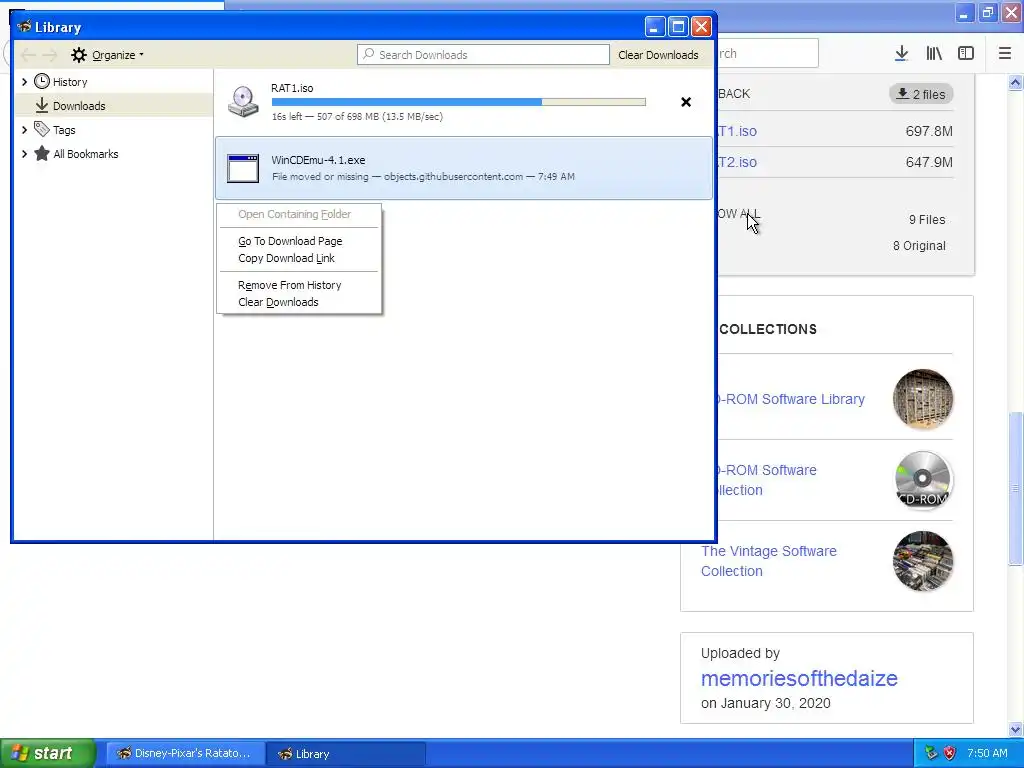This screenshot has height=768, width=1024.
Task: Click the CD-ROM Software Library thumbnail
Action: pyautogui.click(x=922, y=399)
